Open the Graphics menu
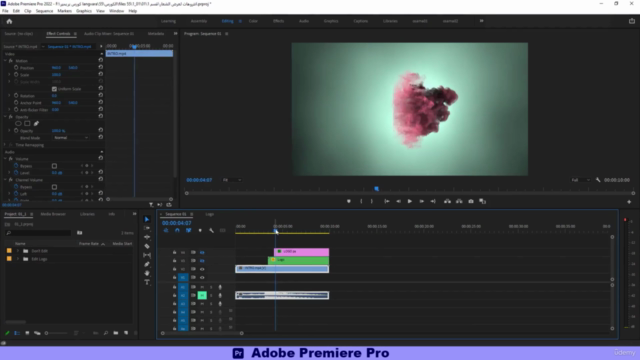The width and height of the screenshot is (640, 360). (x=84, y=11)
